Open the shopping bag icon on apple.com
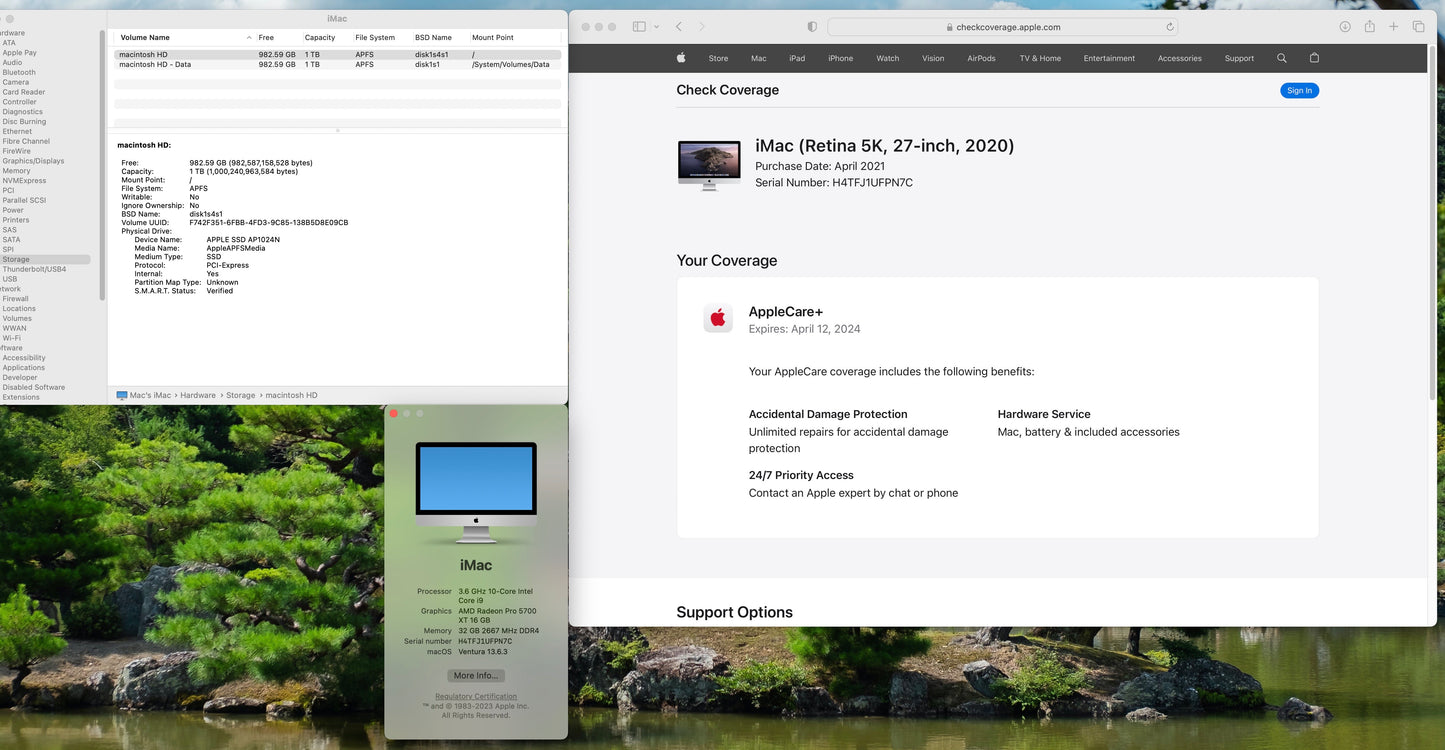1445x750 pixels. (x=1315, y=58)
